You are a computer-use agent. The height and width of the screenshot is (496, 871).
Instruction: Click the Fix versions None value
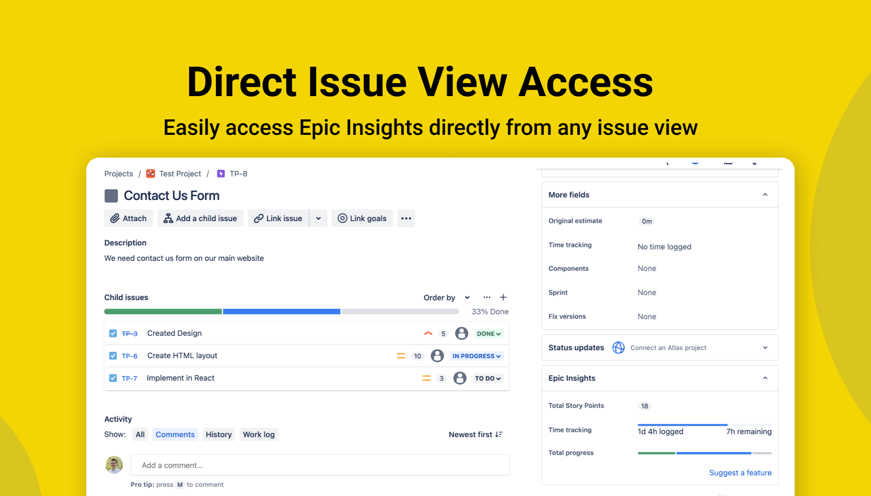pyautogui.click(x=647, y=317)
